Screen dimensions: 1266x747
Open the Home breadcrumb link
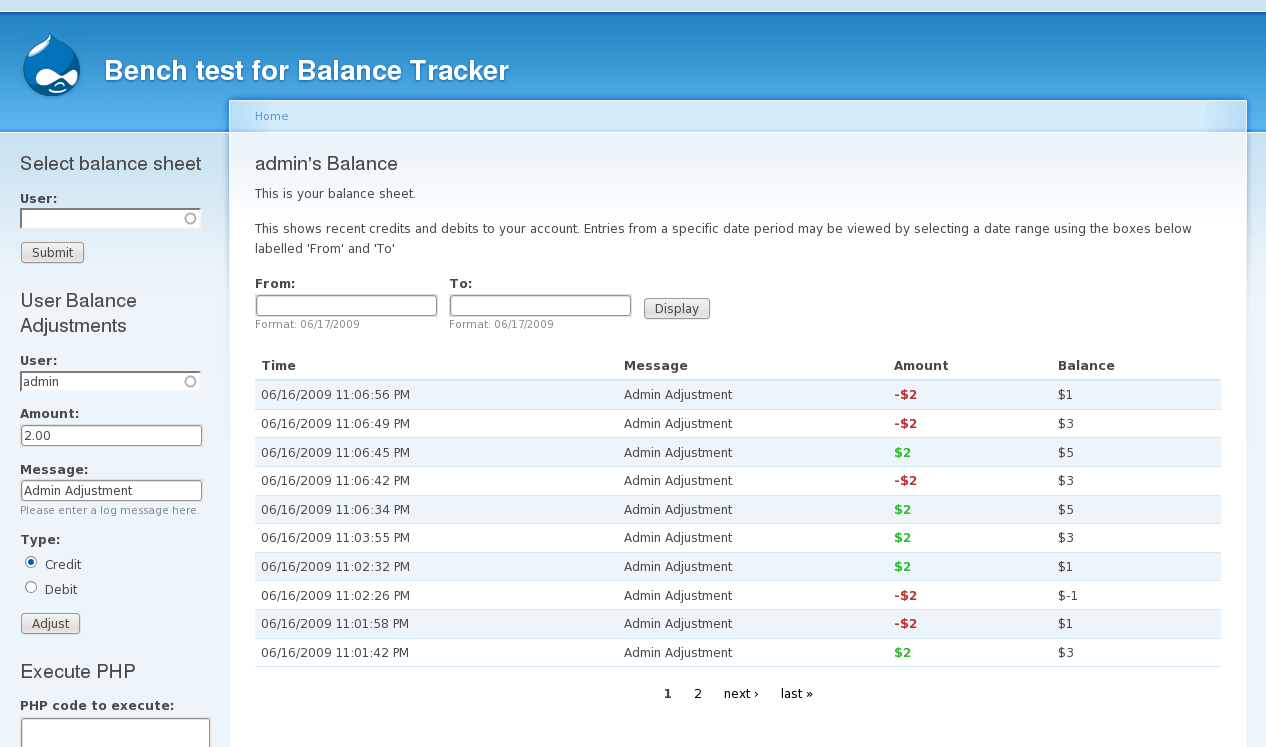271,116
